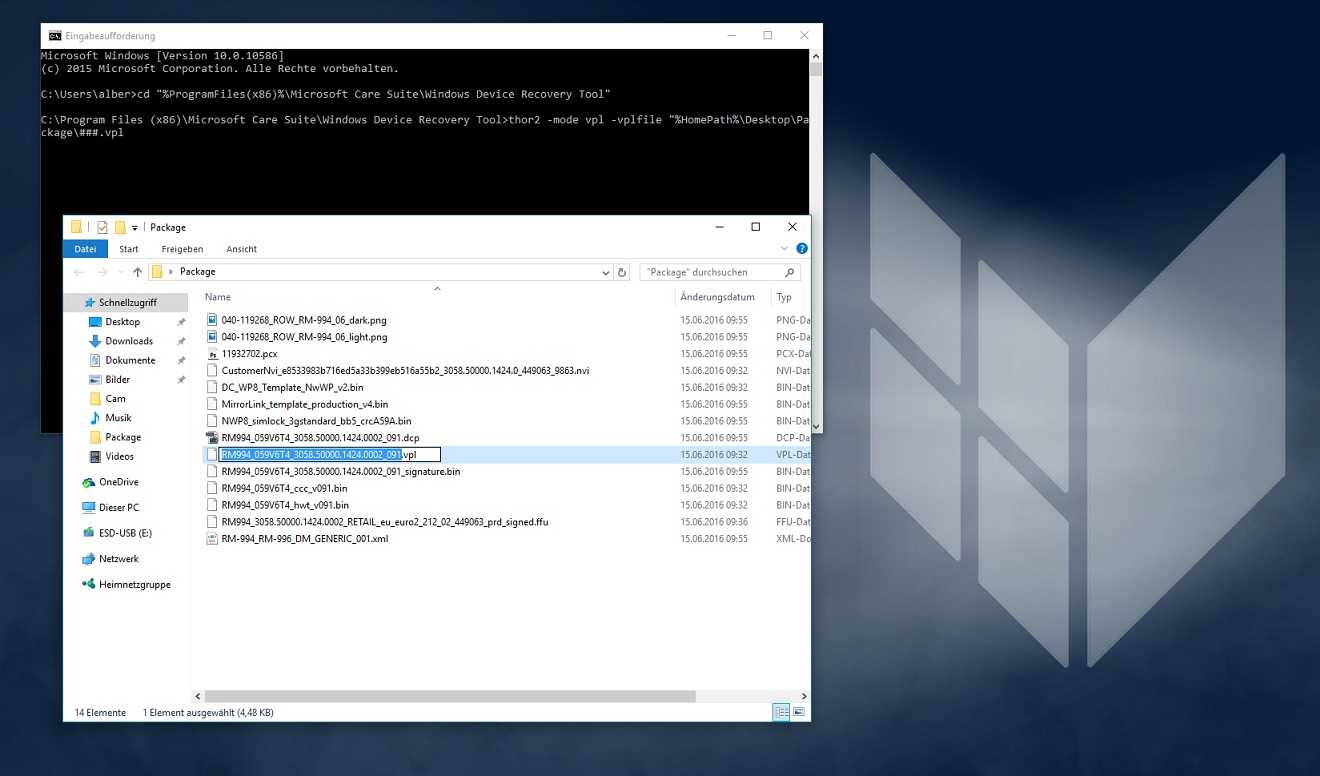Click the folder icon in the address bar
Viewport: 1320px width, 776px height.
point(157,271)
